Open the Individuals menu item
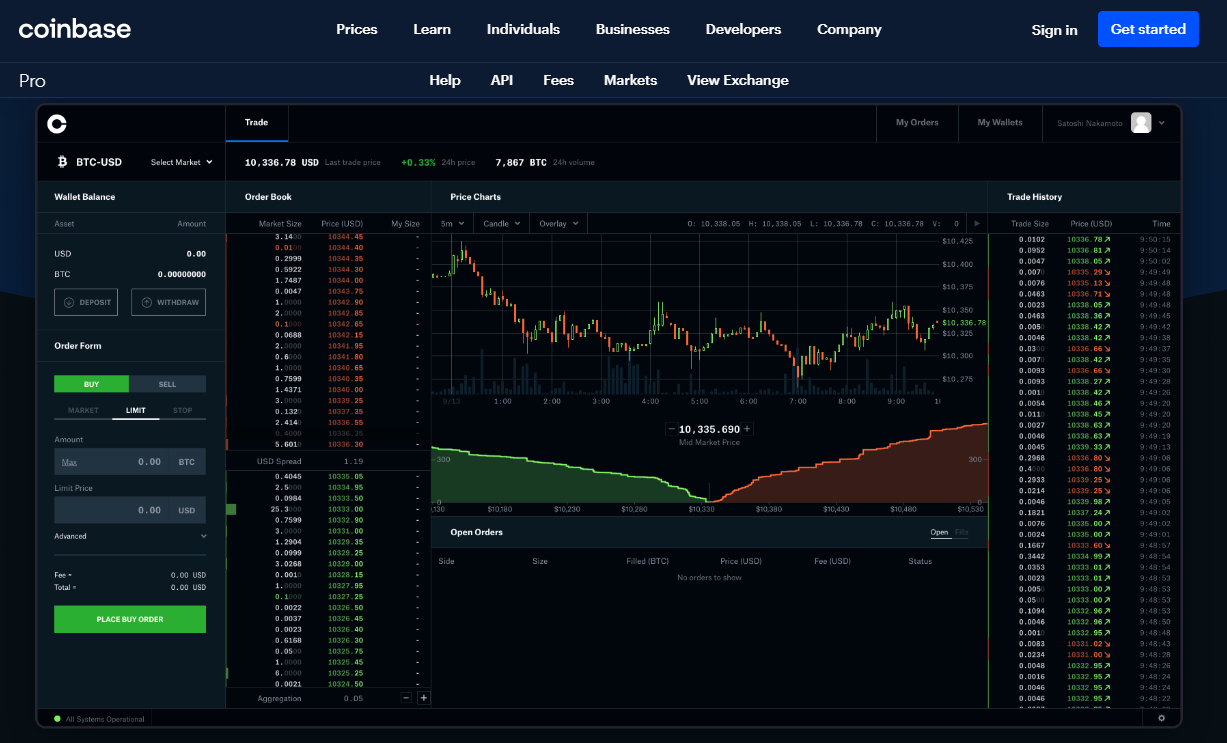Viewport: 1227px width, 743px height. 523,29
